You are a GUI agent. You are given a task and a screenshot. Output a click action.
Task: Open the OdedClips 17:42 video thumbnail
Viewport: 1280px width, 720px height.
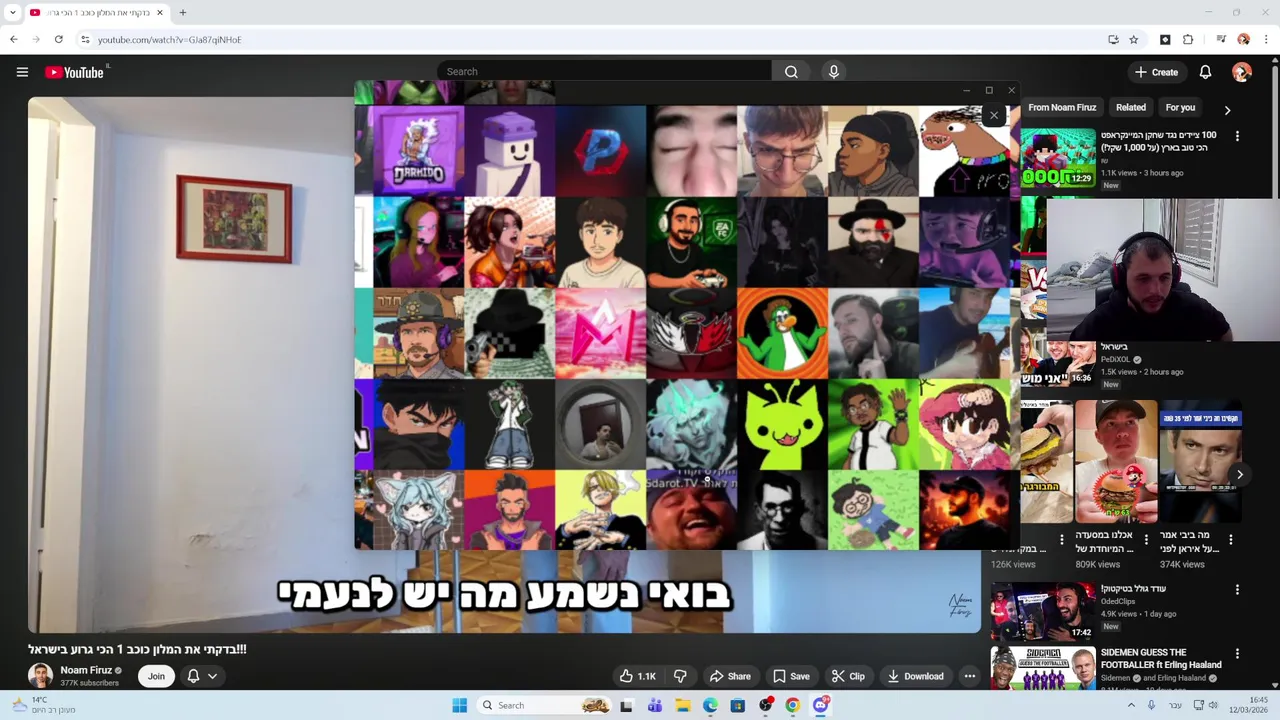pyautogui.click(x=1043, y=611)
